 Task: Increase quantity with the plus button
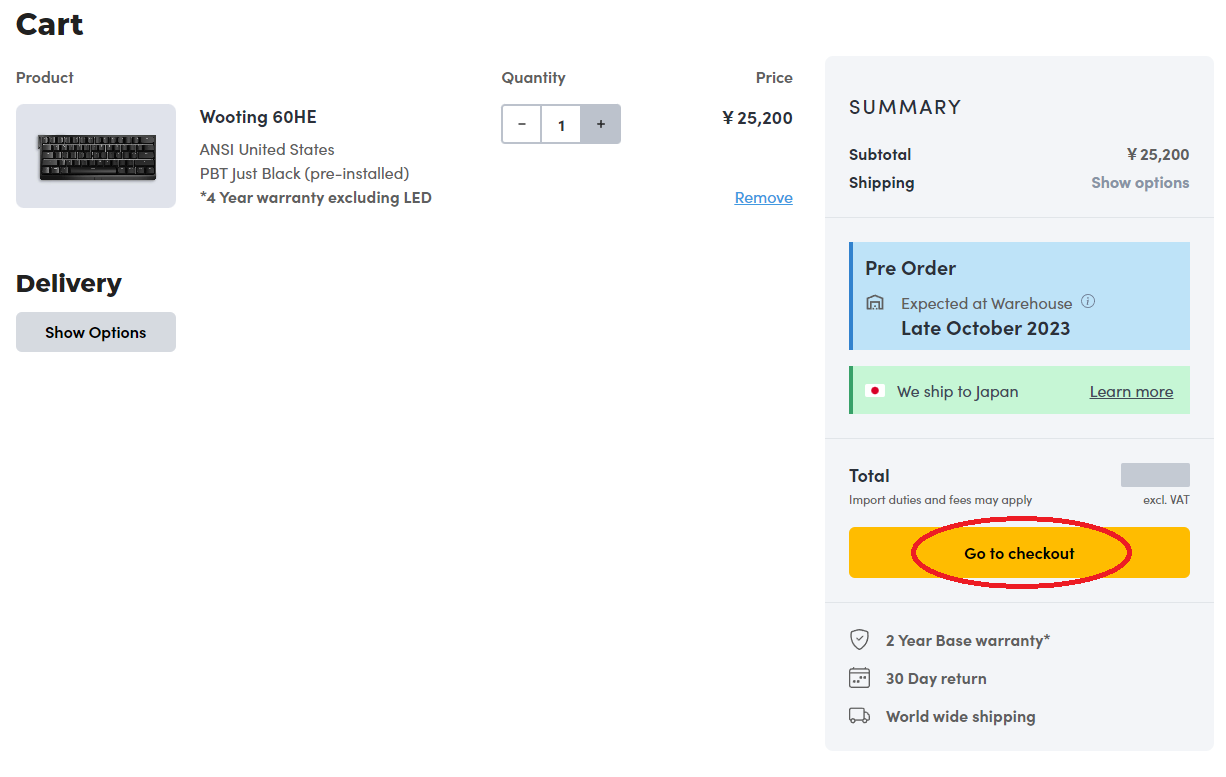tap(600, 124)
